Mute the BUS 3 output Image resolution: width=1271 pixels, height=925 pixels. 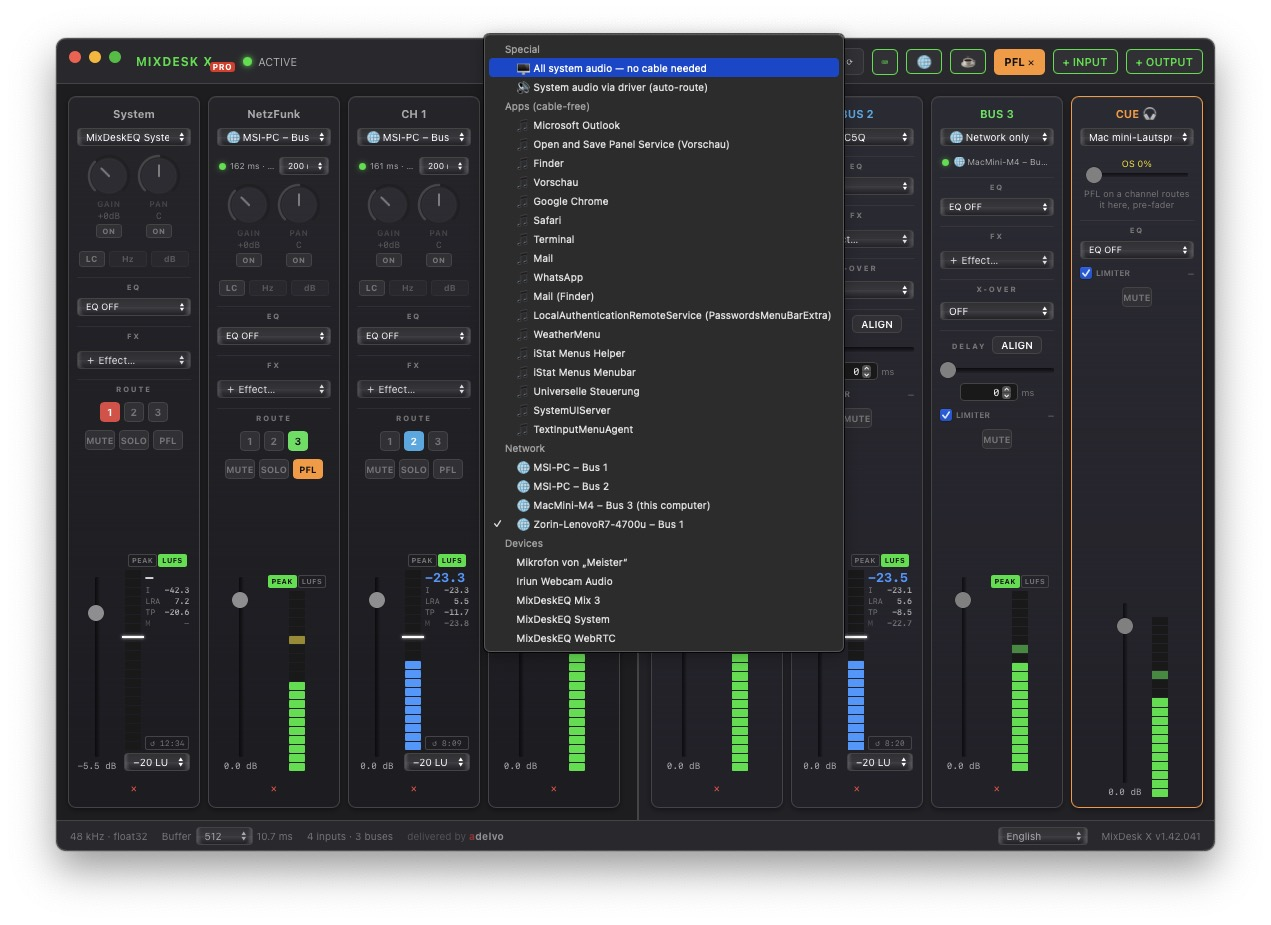point(997,439)
